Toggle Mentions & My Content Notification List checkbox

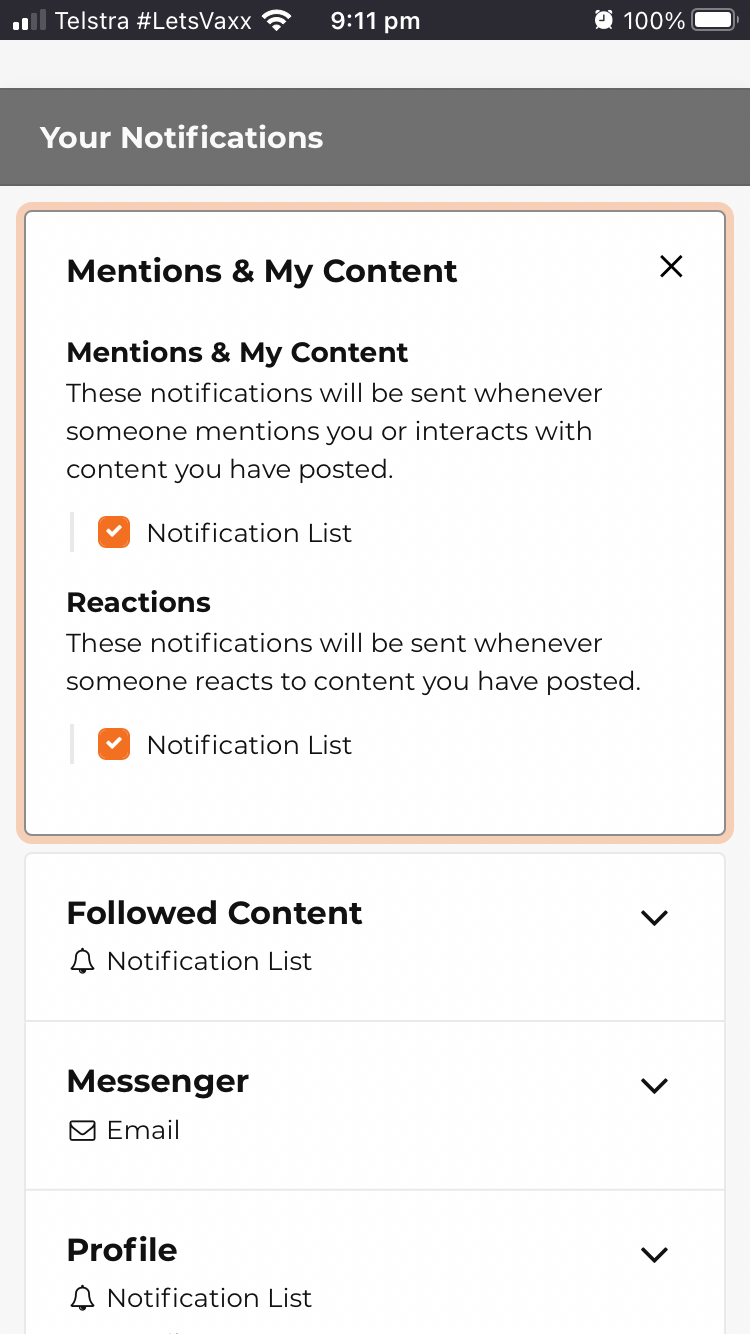click(114, 532)
